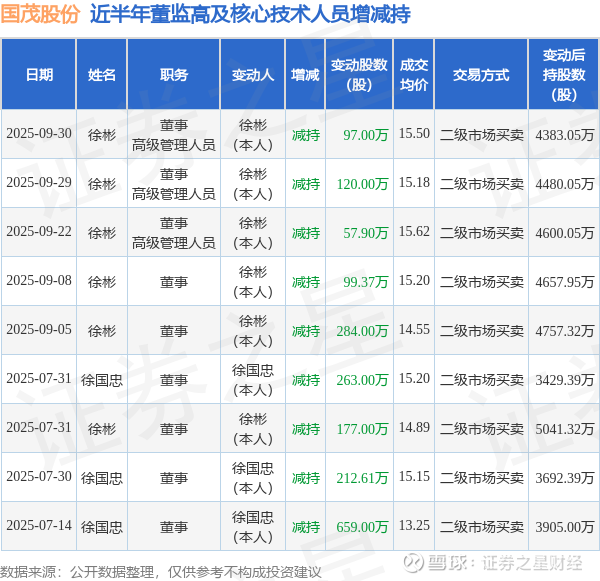Click 董事 position in the 2025-09-08 row
The height and width of the screenshot is (581, 600).
[x=174, y=282]
